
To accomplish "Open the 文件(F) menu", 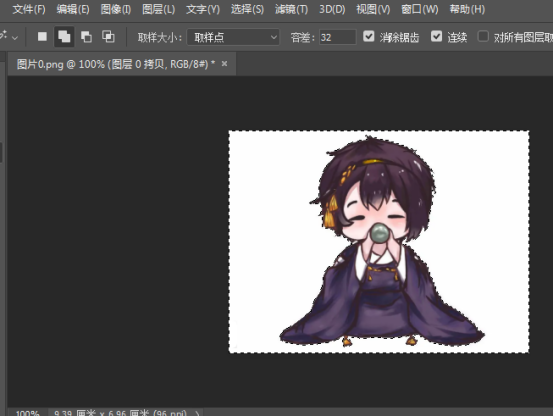I will click(29, 9).
